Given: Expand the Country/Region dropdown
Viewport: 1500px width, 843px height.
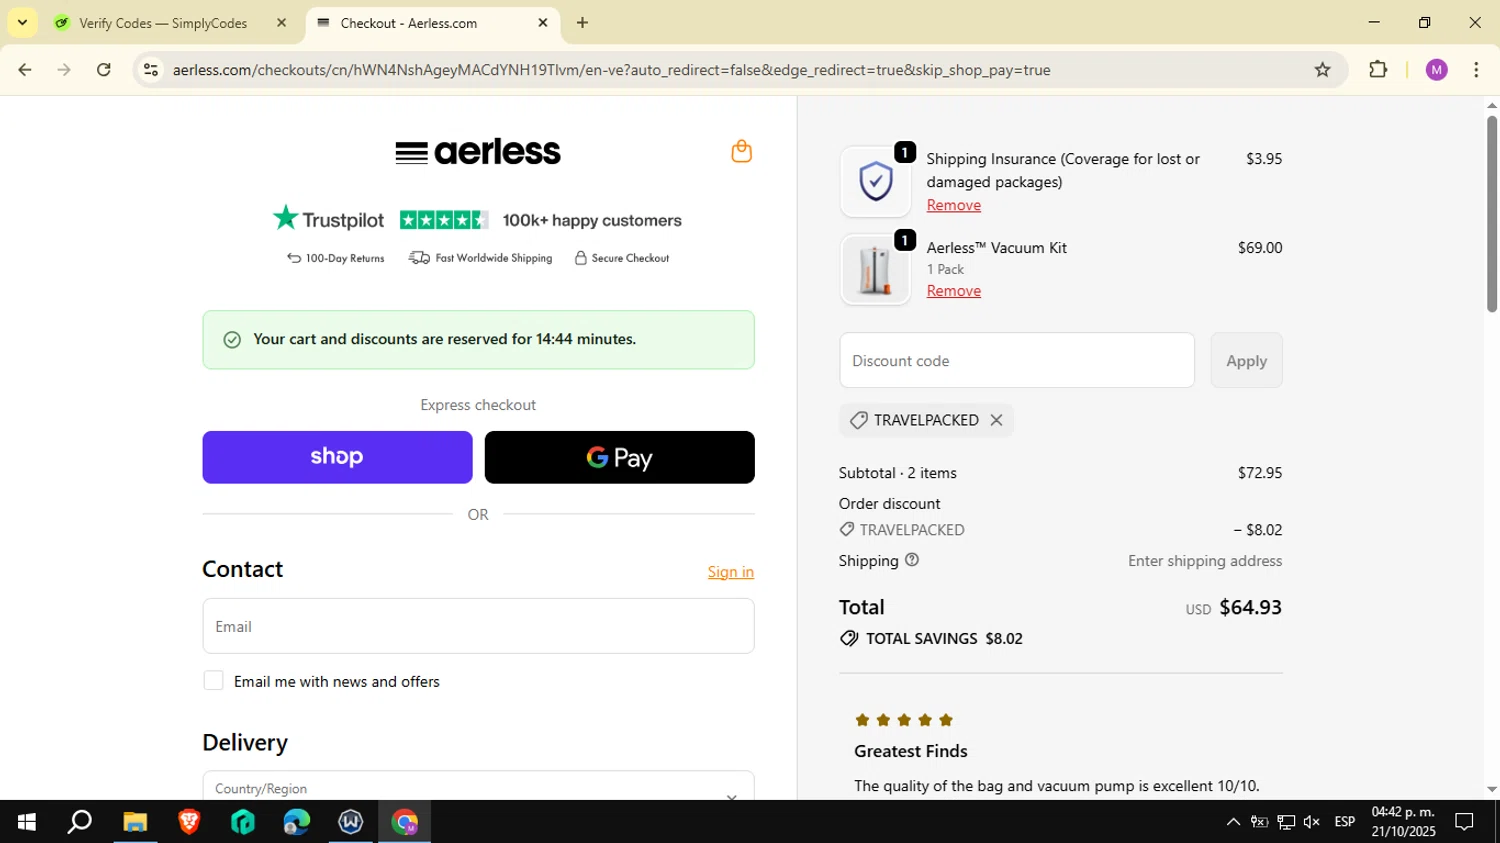Looking at the screenshot, I should [x=478, y=787].
